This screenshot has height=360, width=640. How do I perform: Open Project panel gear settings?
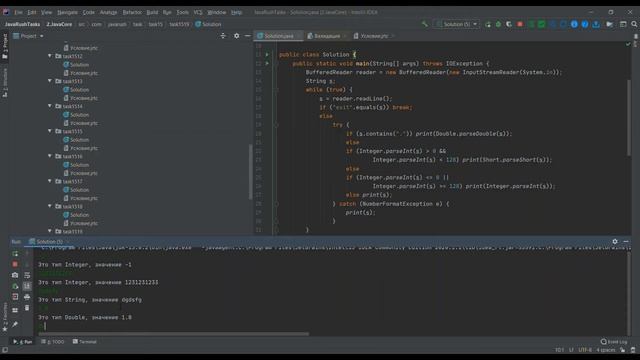pyautogui.click(x=236, y=36)
